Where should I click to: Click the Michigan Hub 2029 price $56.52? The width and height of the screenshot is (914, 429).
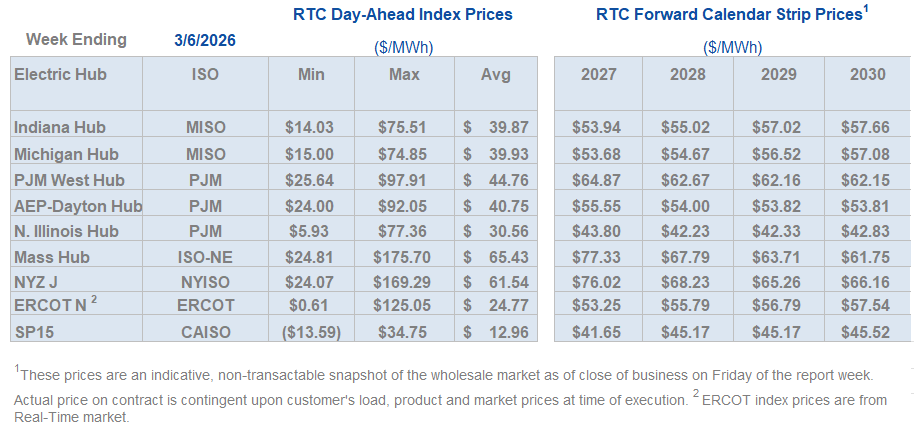[x=777, y=154]
